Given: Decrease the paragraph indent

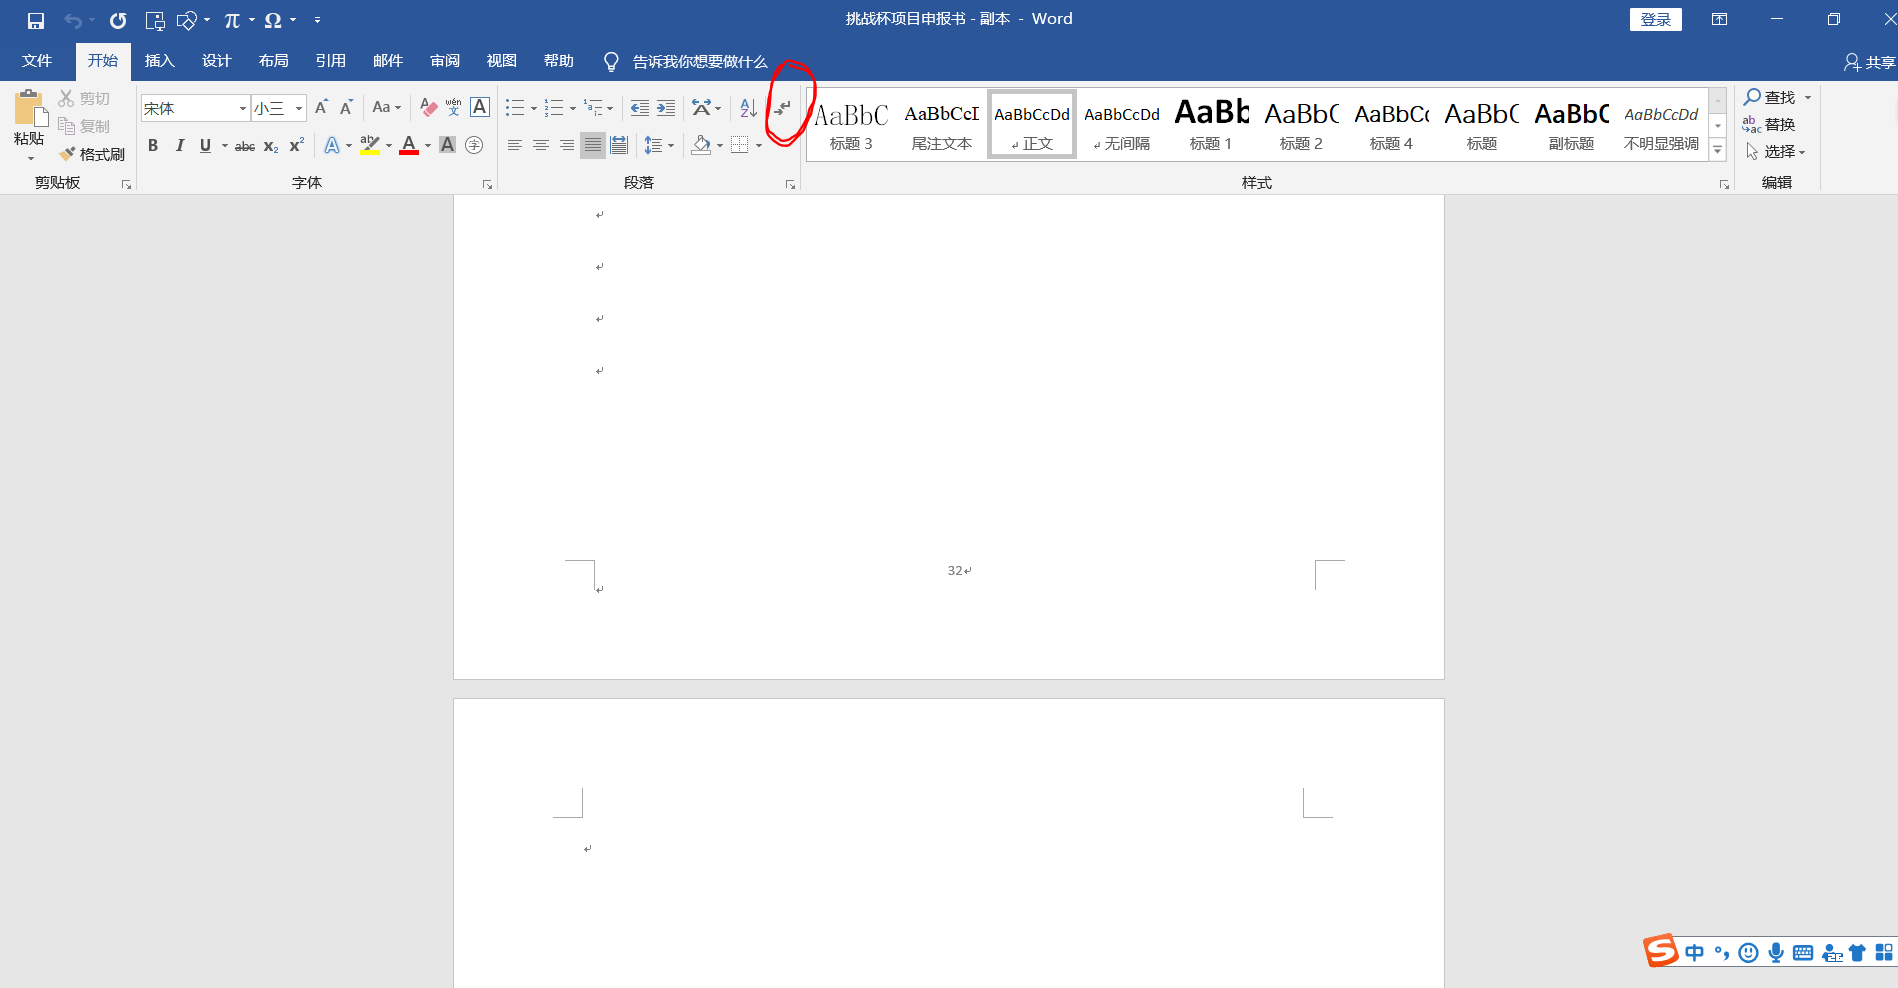Looking at the screenshot, I should [x=640, y=108].
